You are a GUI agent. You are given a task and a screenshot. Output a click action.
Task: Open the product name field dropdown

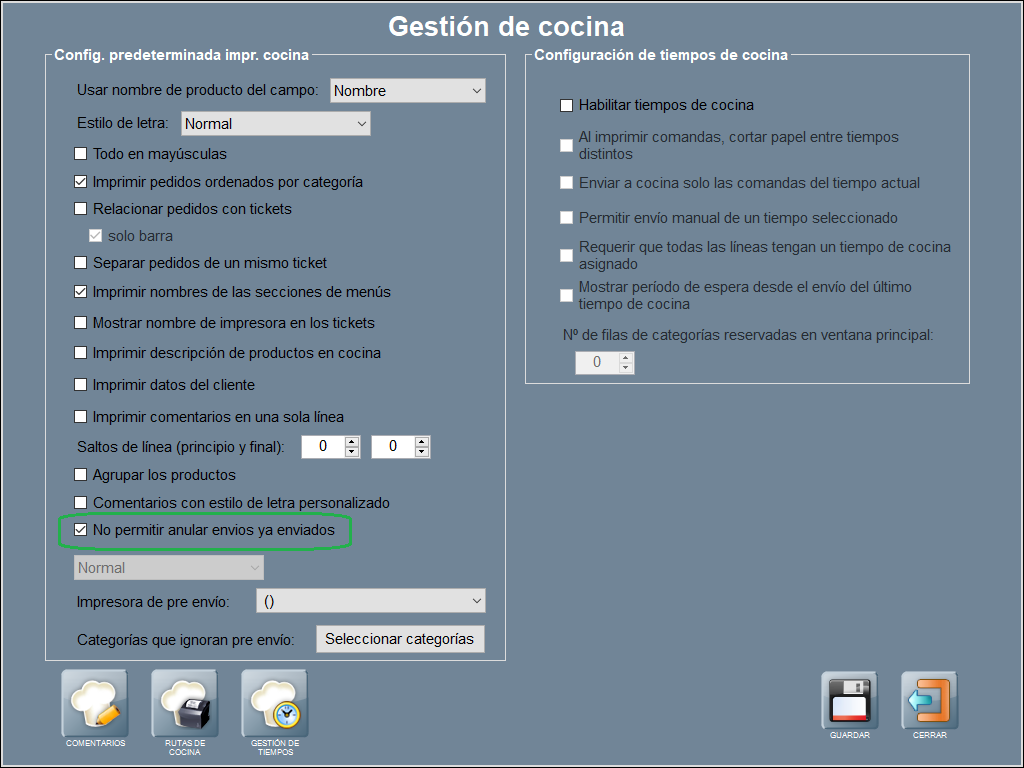[407, 91]
